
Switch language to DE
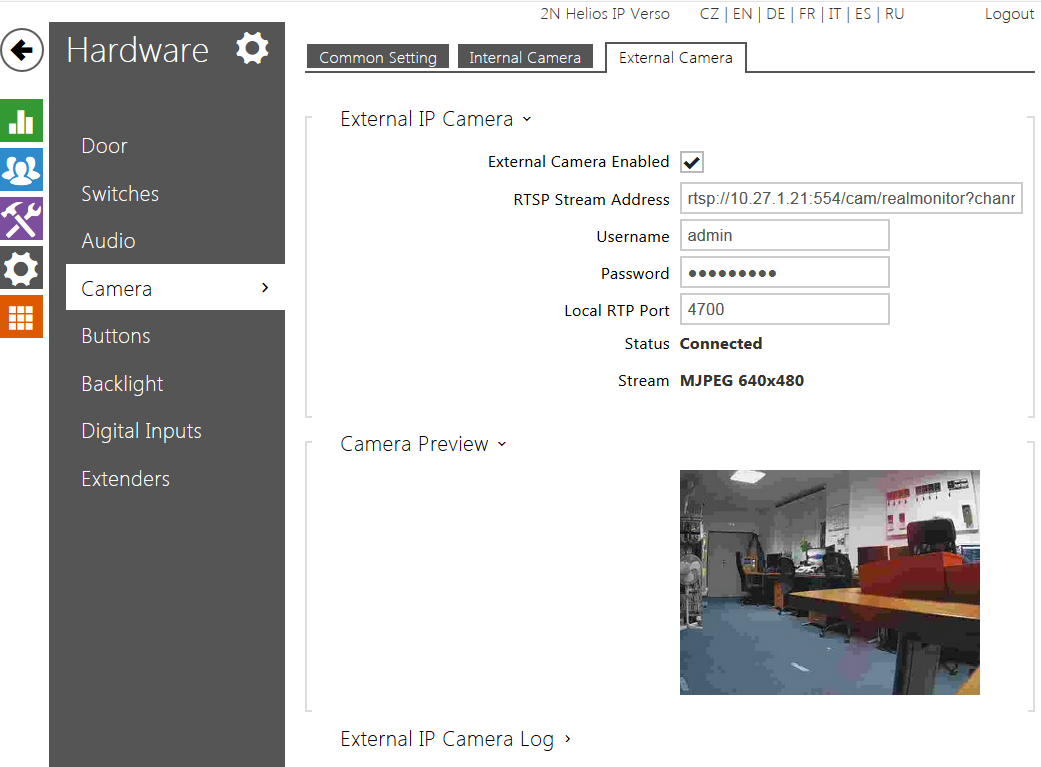[x=775, y=14]
